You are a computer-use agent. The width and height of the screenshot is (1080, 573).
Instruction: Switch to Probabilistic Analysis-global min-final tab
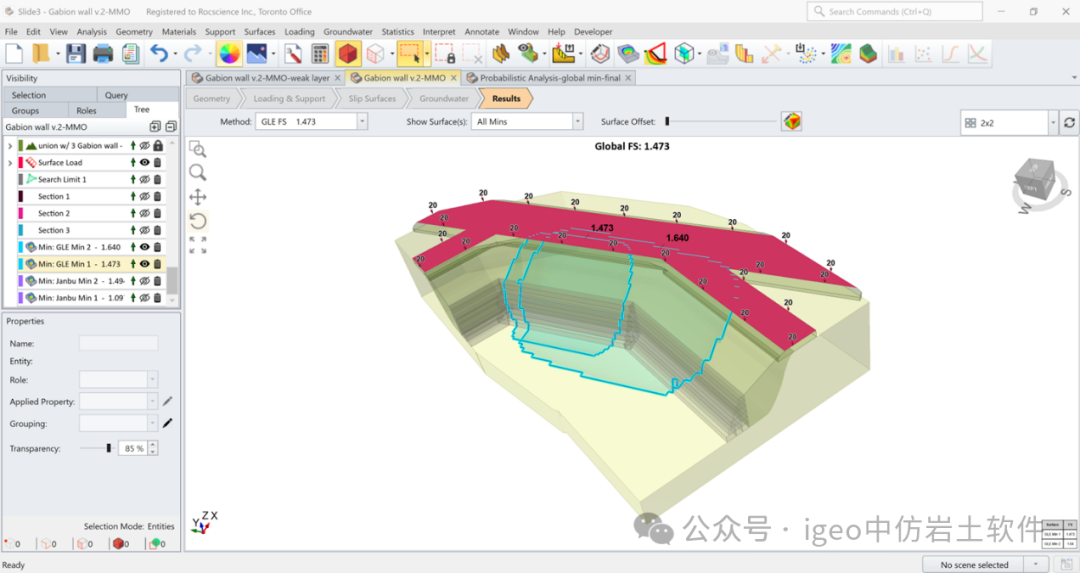click(549, 78)
